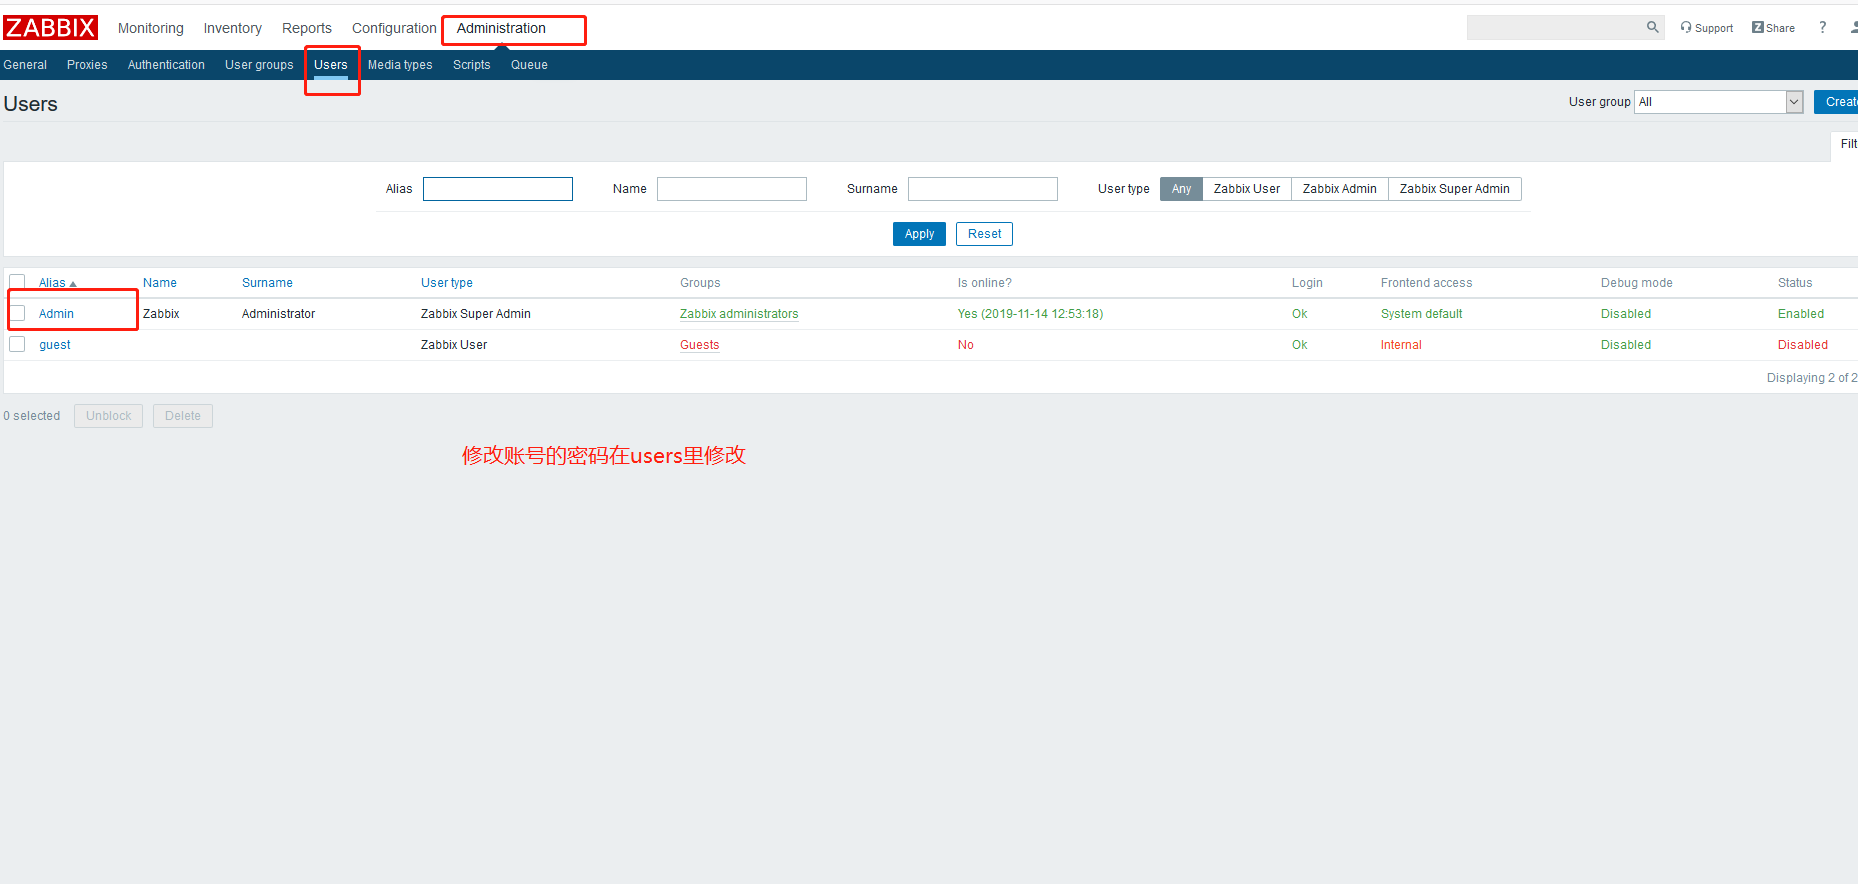Expand the User group dropdown
Viewport: 1858px width, 884px height.
click(1719, 102)
